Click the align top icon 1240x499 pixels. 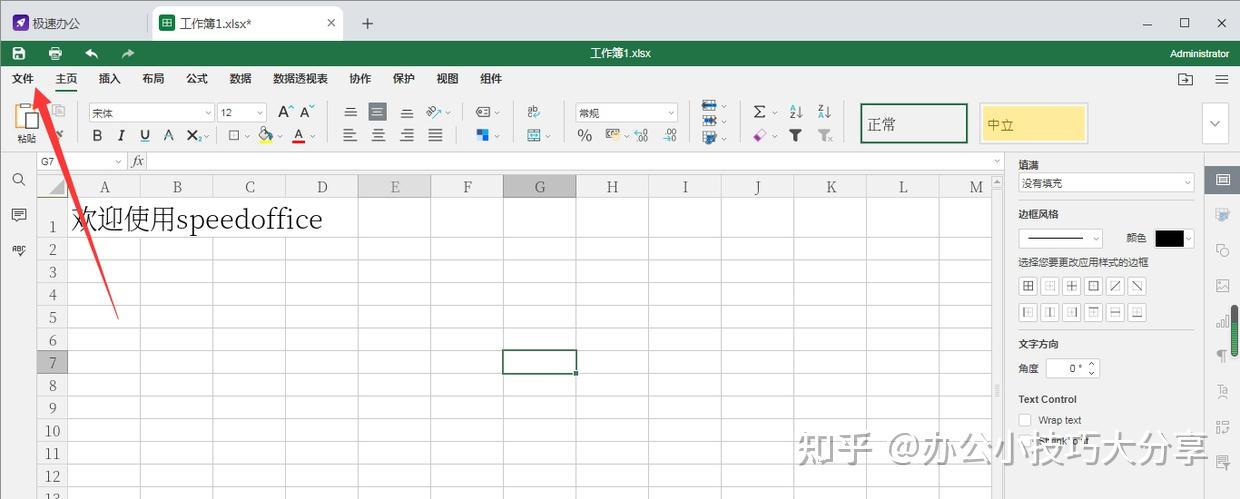click(350, 112)
